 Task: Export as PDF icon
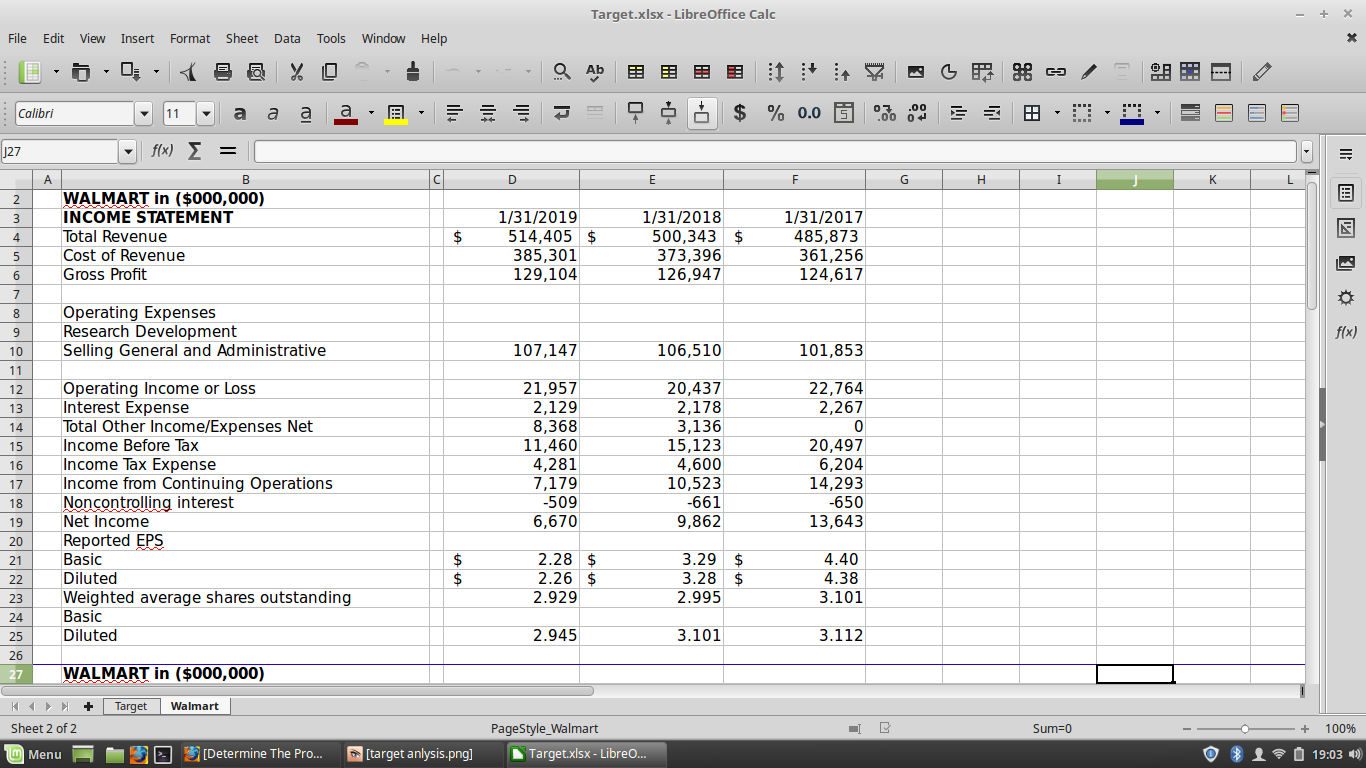click(x=189, y=72)
